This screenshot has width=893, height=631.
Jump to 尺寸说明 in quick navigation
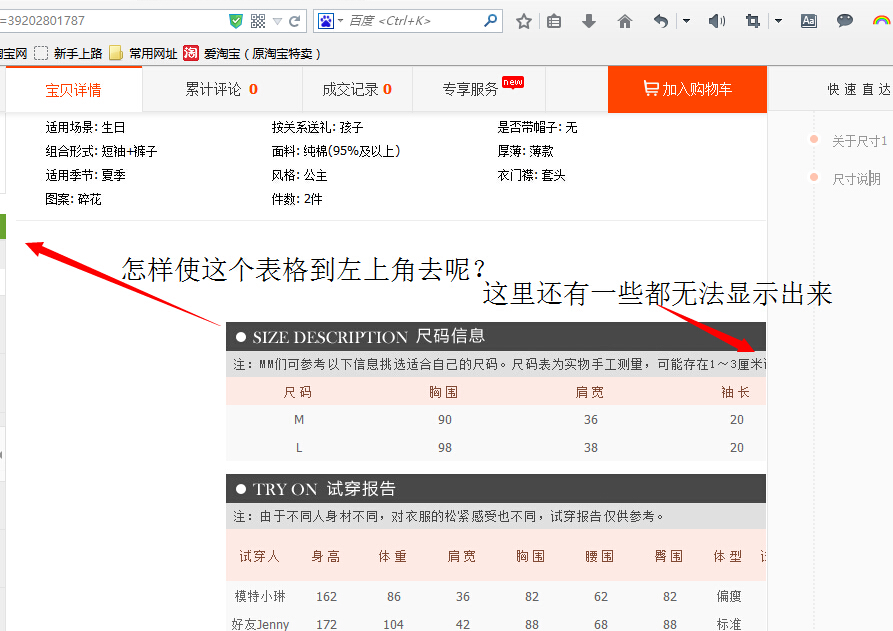tap(856, 179)
